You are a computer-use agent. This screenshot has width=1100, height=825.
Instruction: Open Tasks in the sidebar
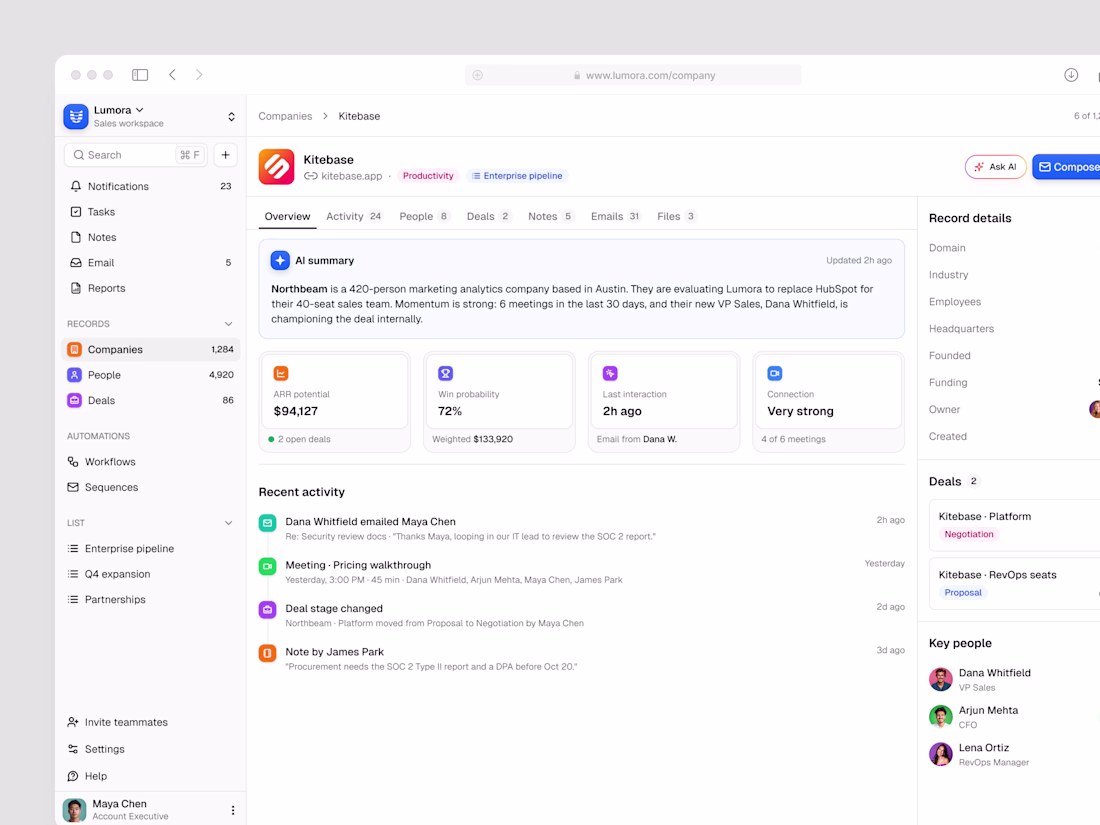pyautogui.click(x=151, y=212)
